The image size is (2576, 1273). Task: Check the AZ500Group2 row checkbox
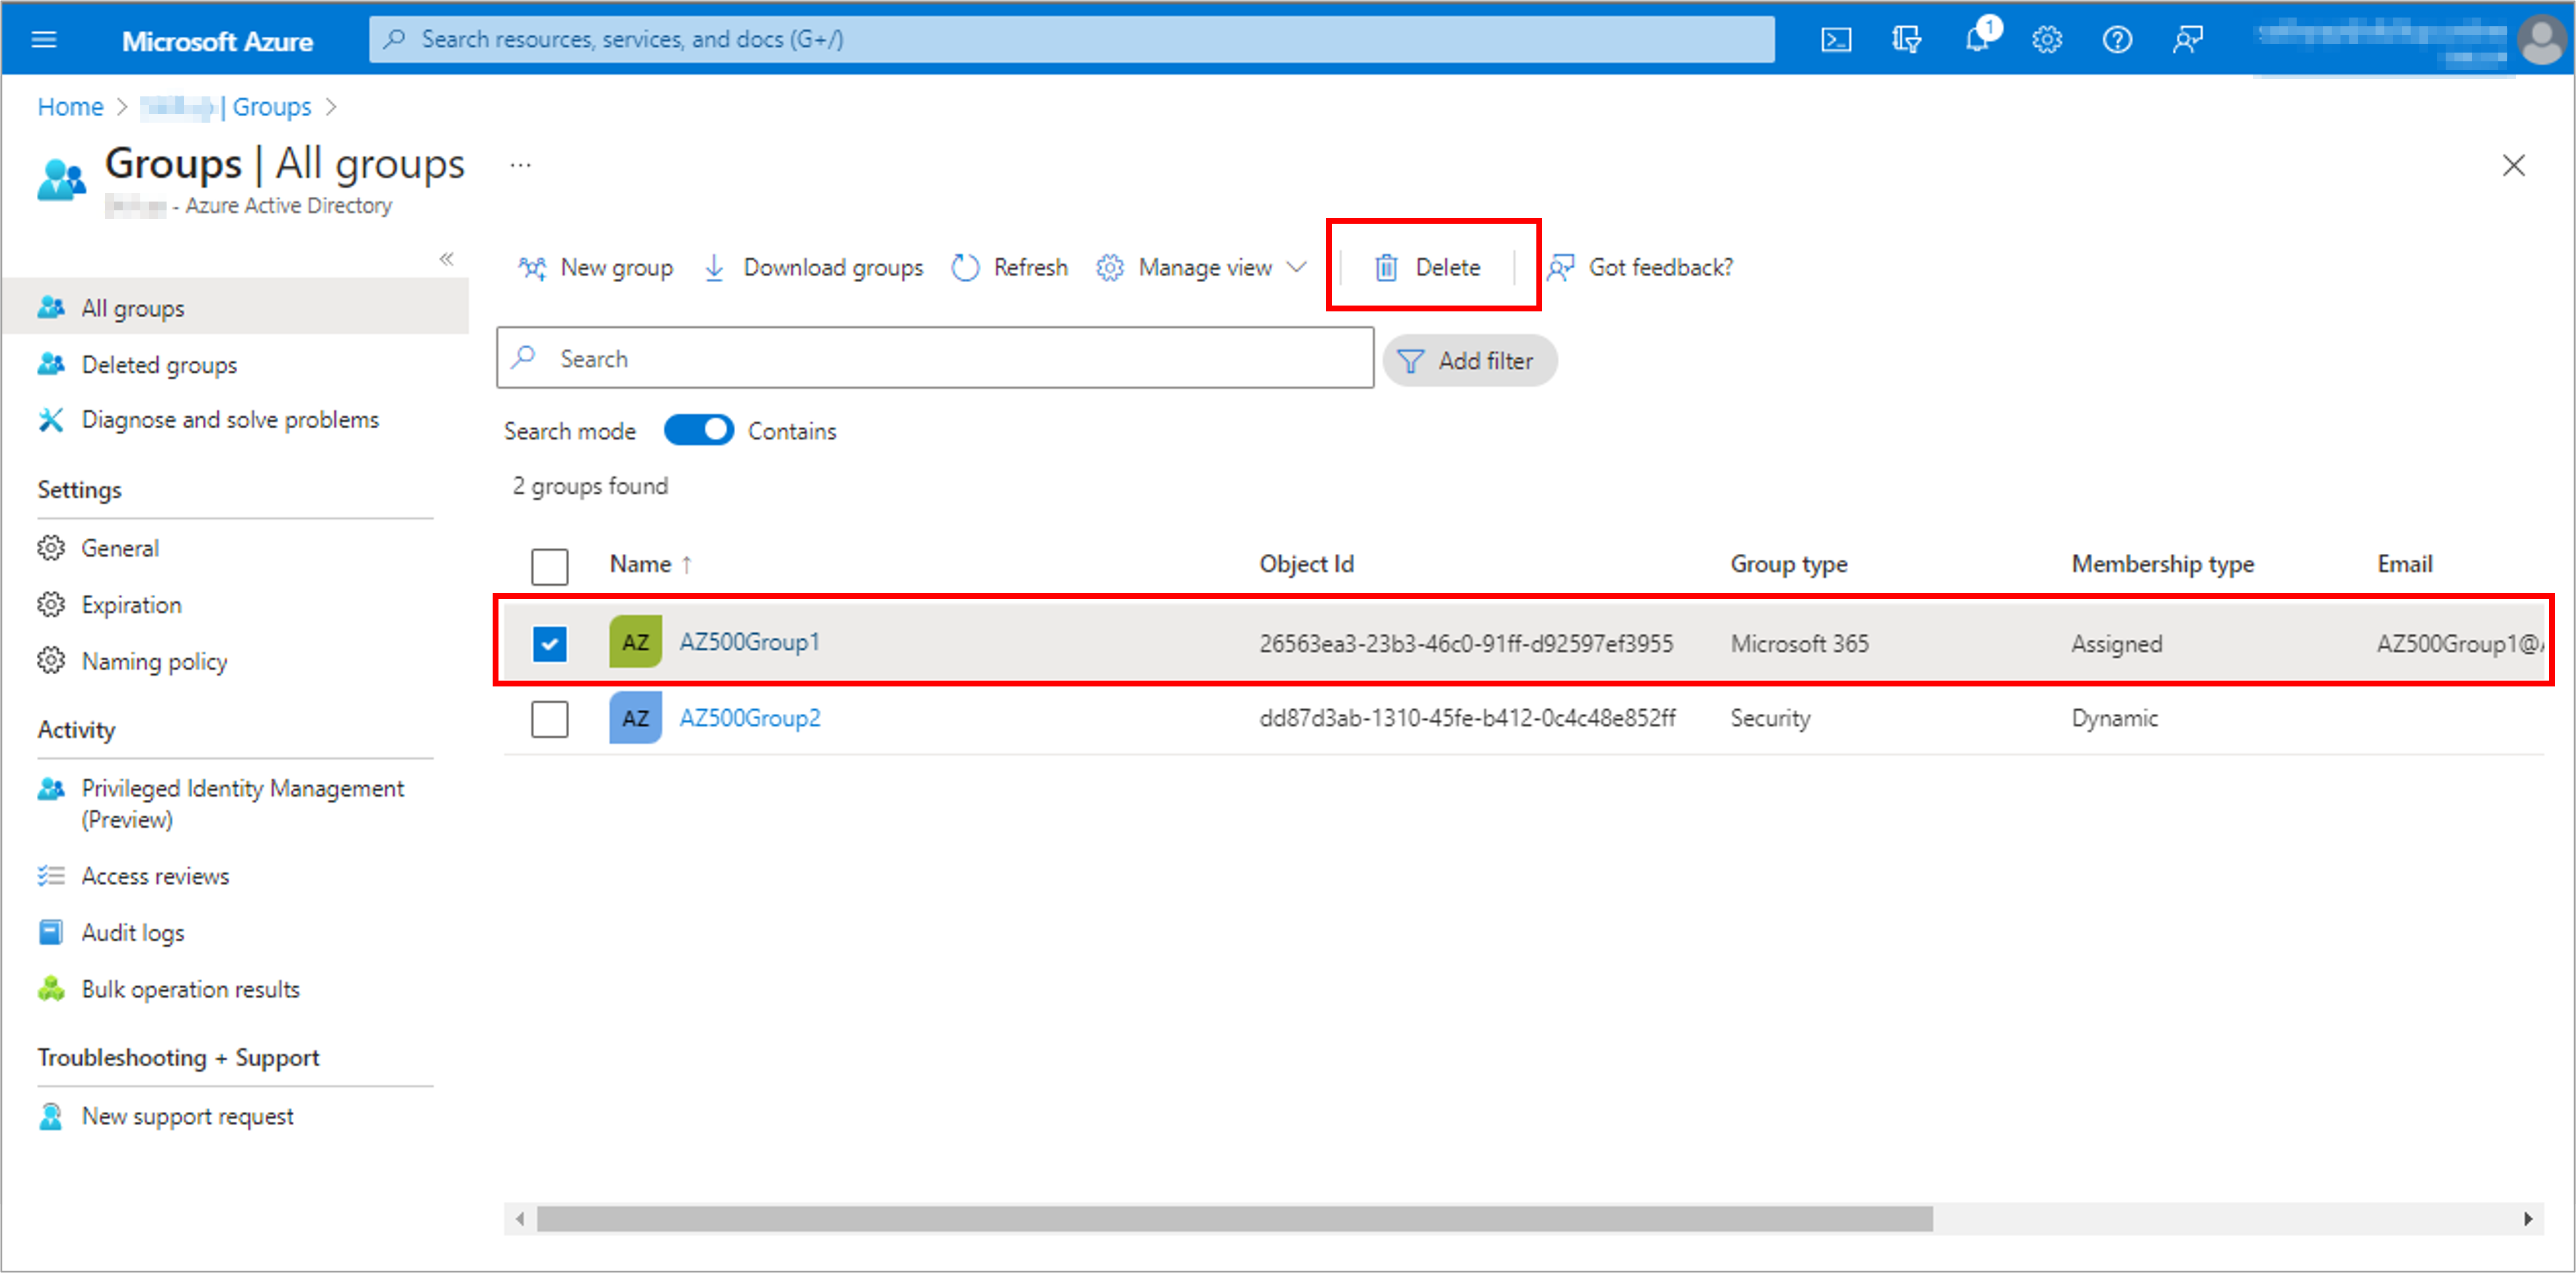[550, 718]
